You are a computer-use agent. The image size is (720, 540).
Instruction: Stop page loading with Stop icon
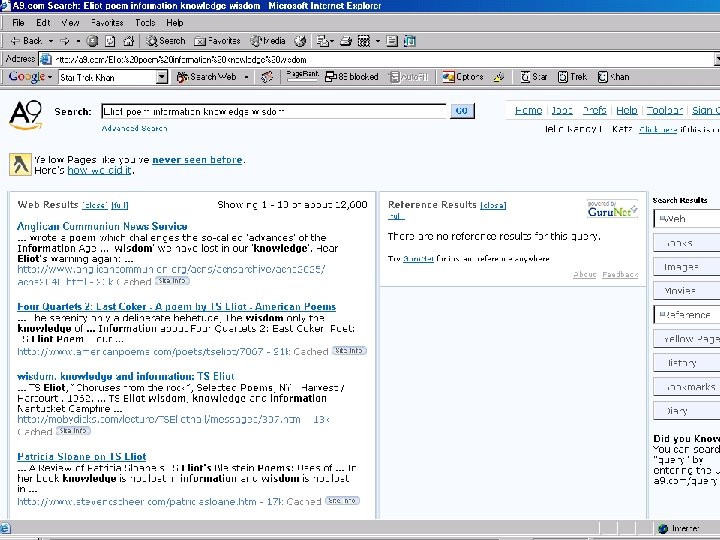pyautogui.click(x=92, y=41)
